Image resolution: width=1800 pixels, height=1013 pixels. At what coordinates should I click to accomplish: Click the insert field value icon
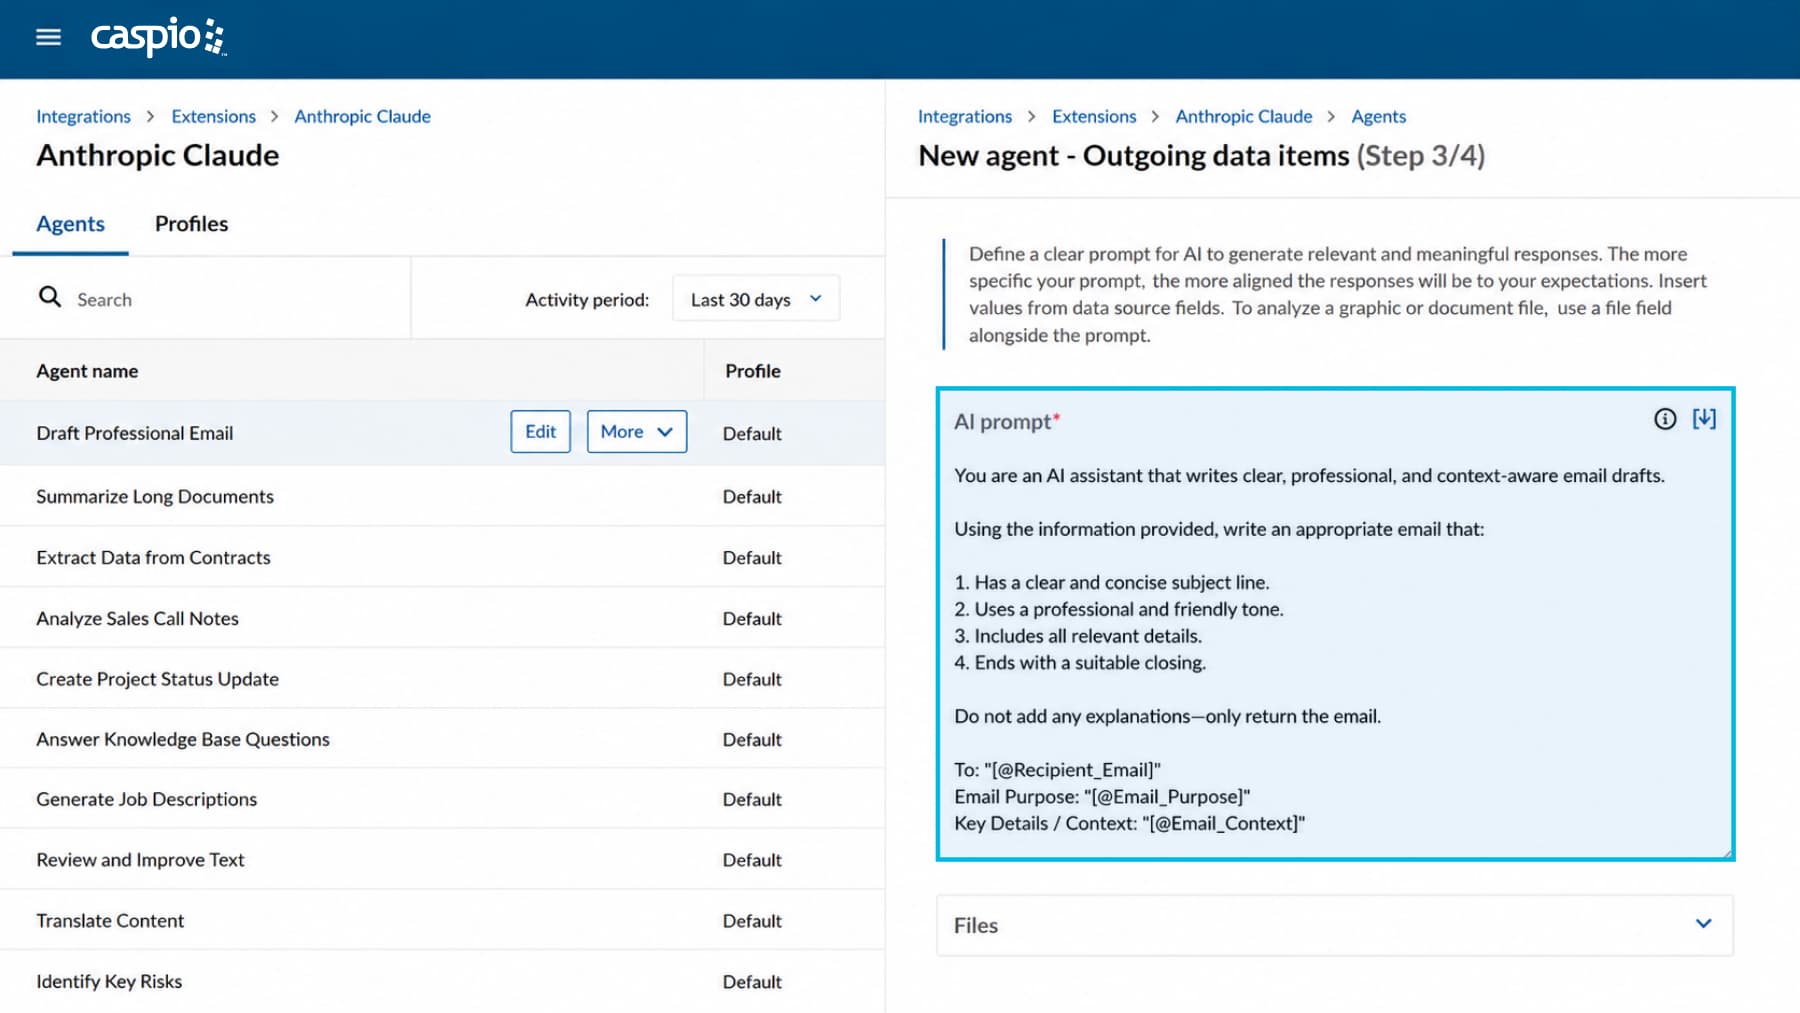pos(1704,419)
